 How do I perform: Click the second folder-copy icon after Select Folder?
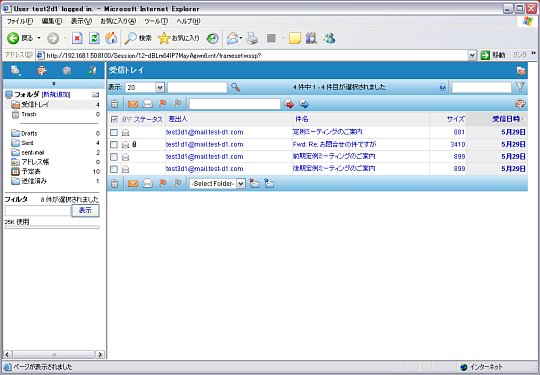pyautogui.click(x=269, y=184)
